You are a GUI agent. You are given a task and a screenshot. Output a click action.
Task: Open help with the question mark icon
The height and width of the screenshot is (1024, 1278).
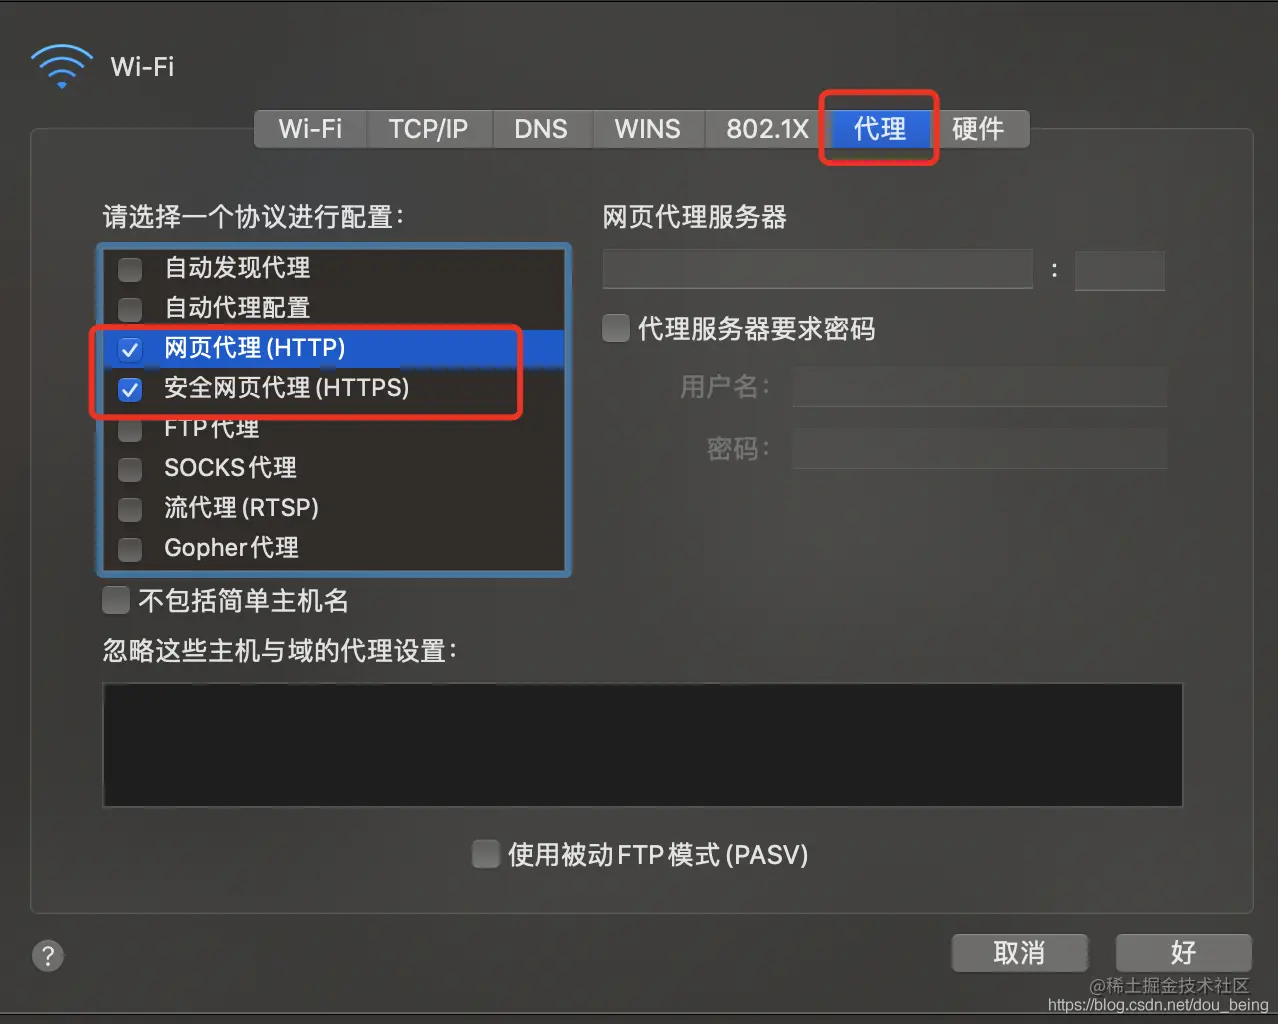(x=48, y=955)
